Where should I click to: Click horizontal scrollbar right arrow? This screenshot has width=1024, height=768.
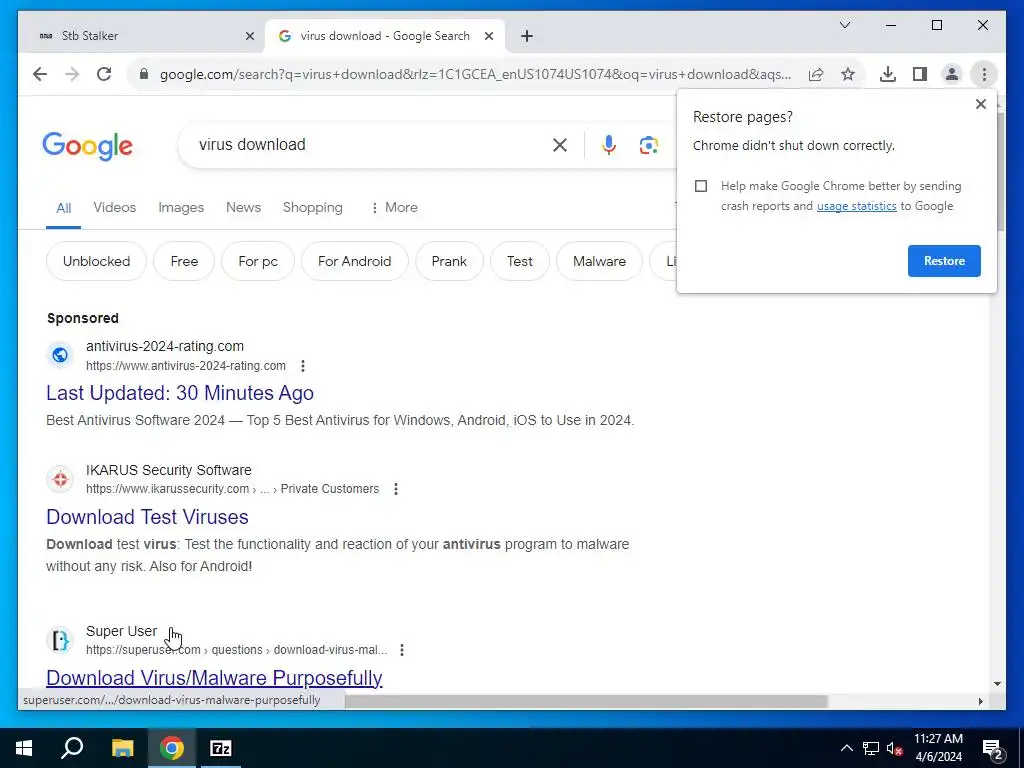[980, 701]
